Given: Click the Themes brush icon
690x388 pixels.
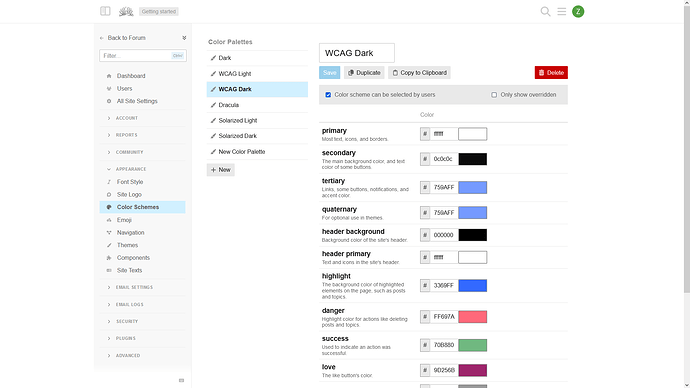Looking at the screenshot, I should pos(109,245).
